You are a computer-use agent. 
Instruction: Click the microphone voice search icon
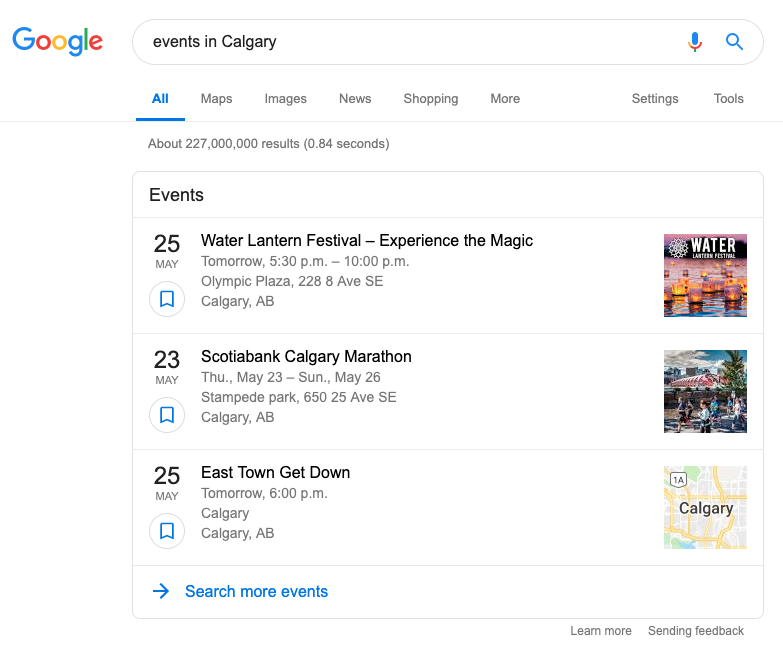(x=695, y=42)
